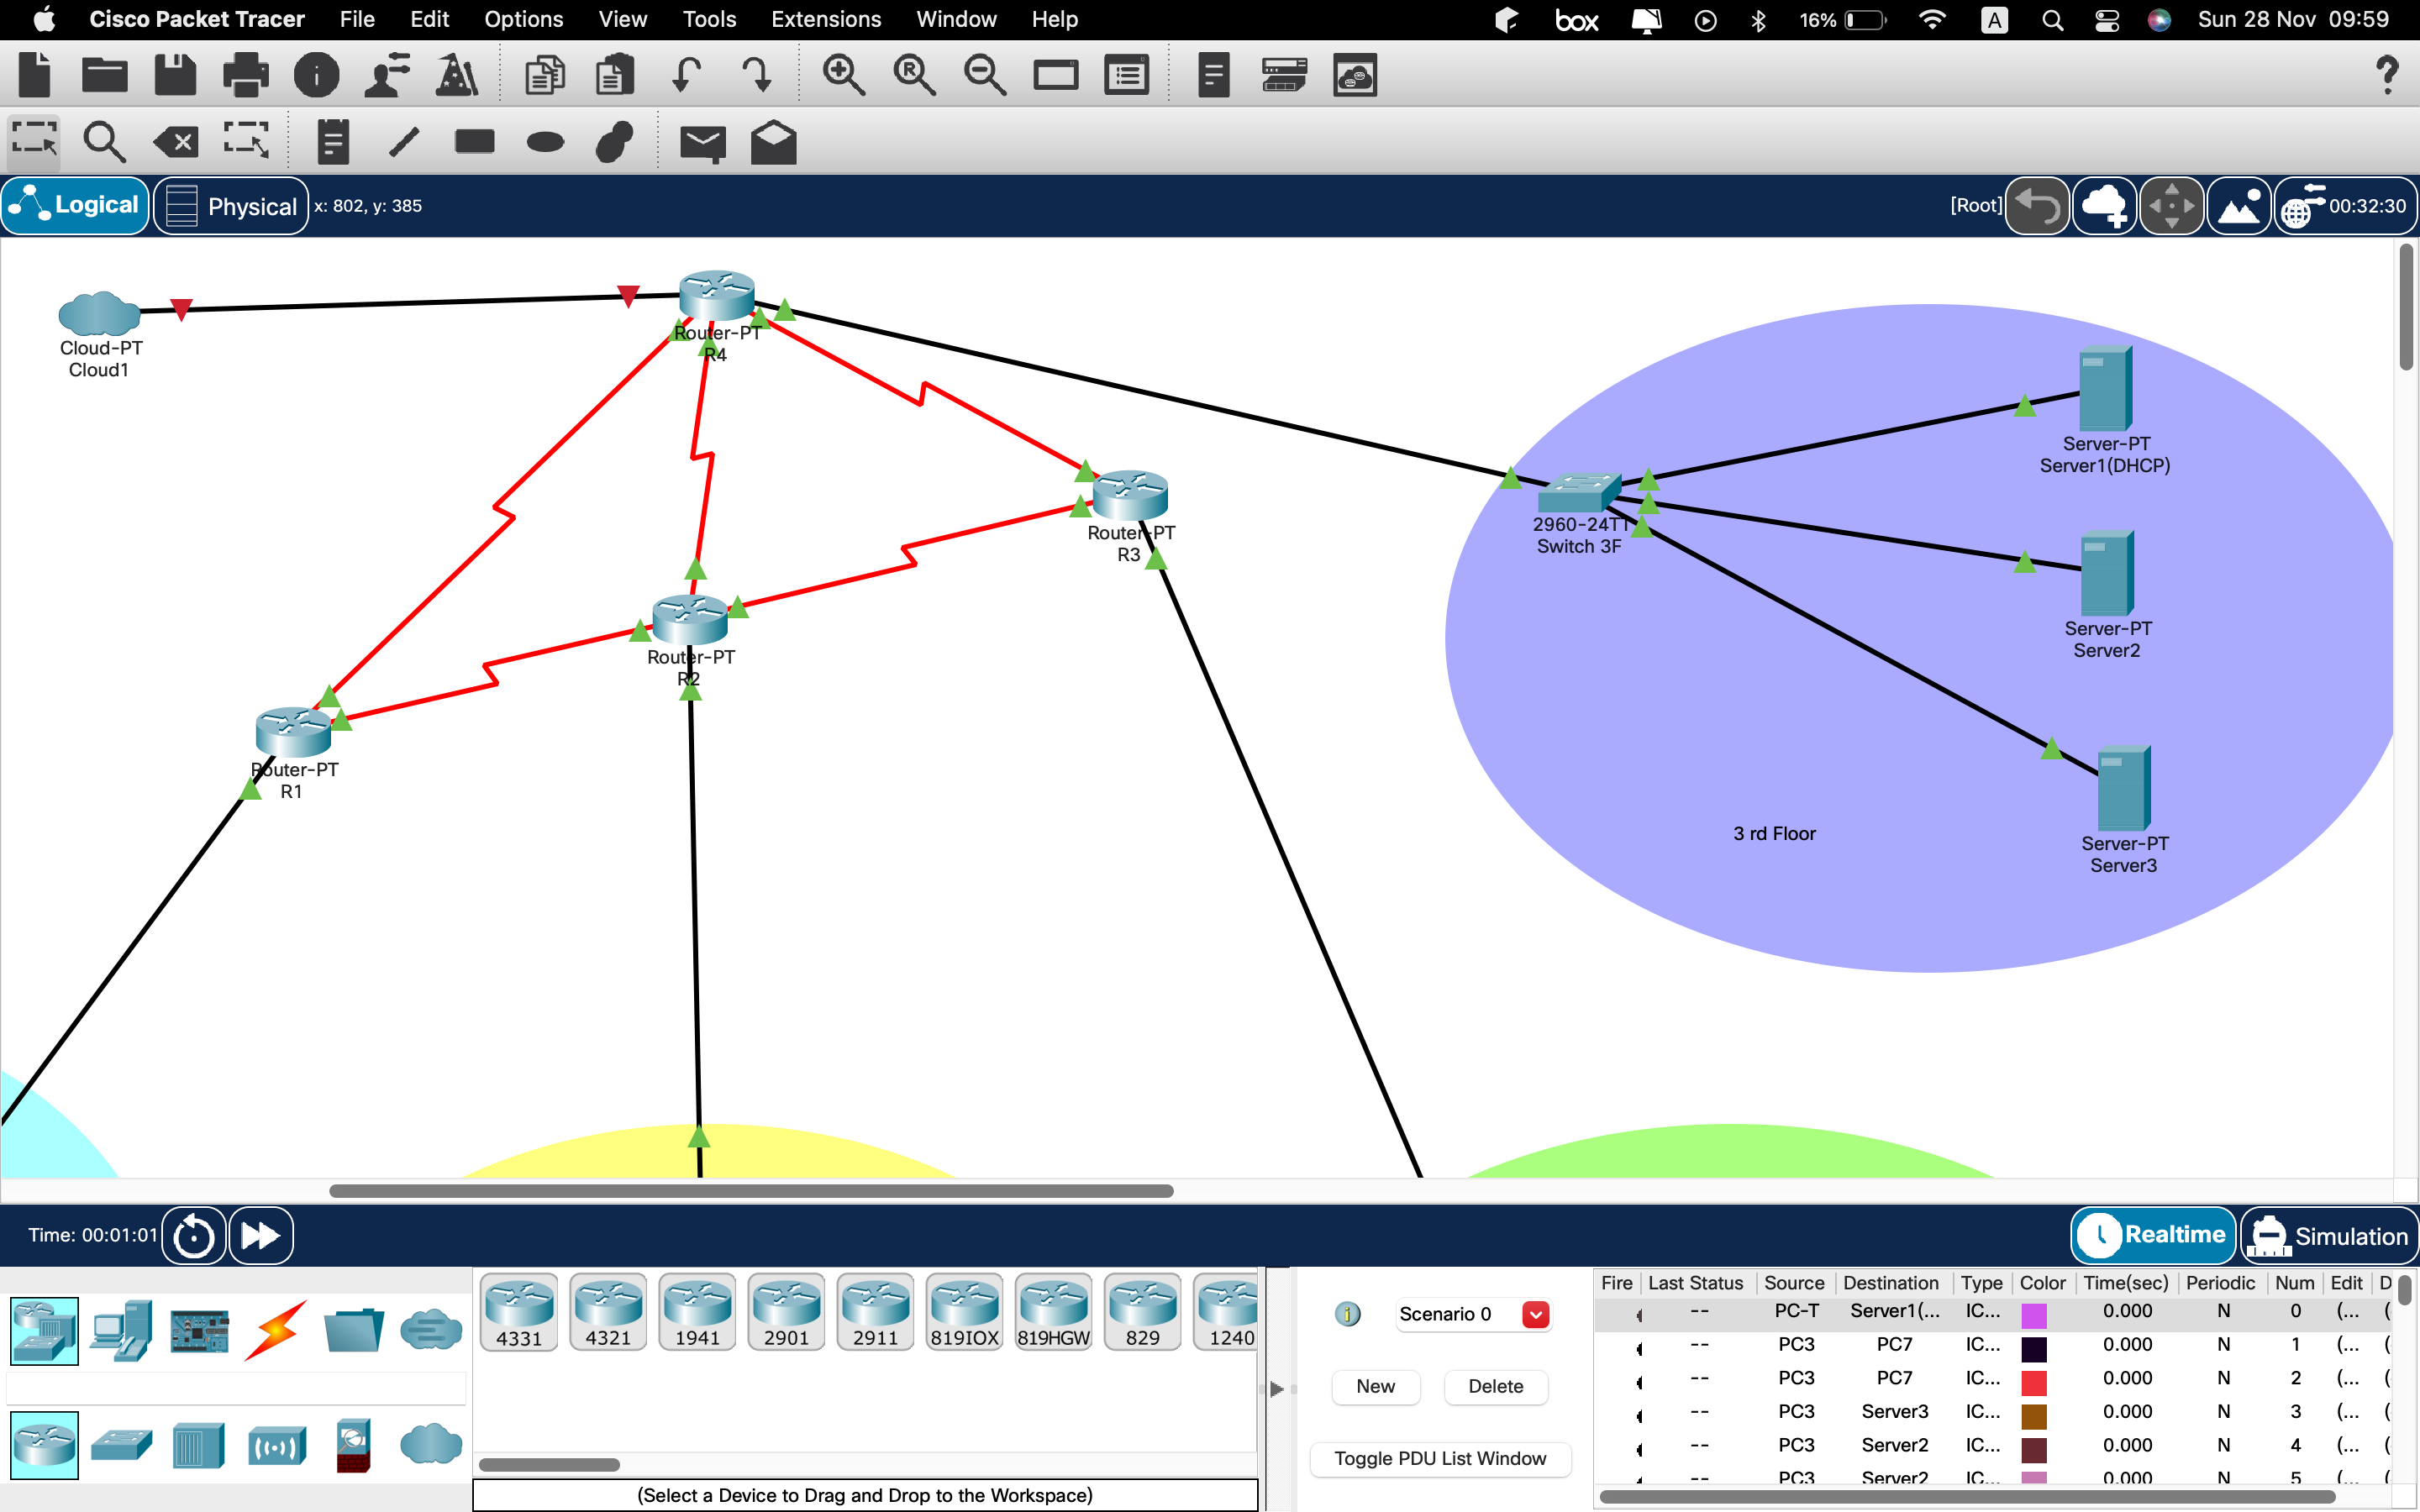
Task: Open the Scenario 0 dropdown
Action: pyautogui.click(x=1535, y=1314)
